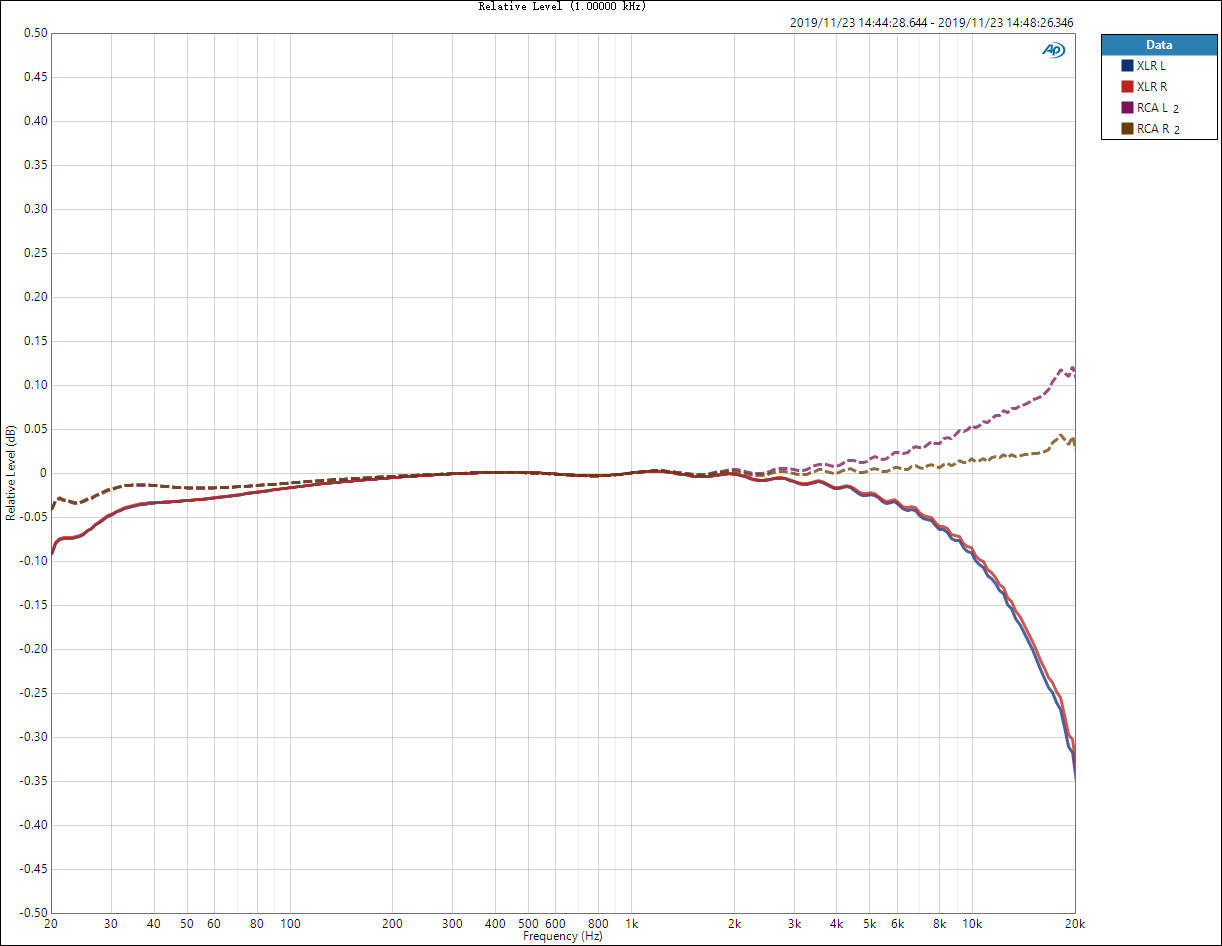Screen dimensions: 1222x946
Task: Click the blue XLR L legend swatch
Action: pyautogui.click(x=1127, y=66)
